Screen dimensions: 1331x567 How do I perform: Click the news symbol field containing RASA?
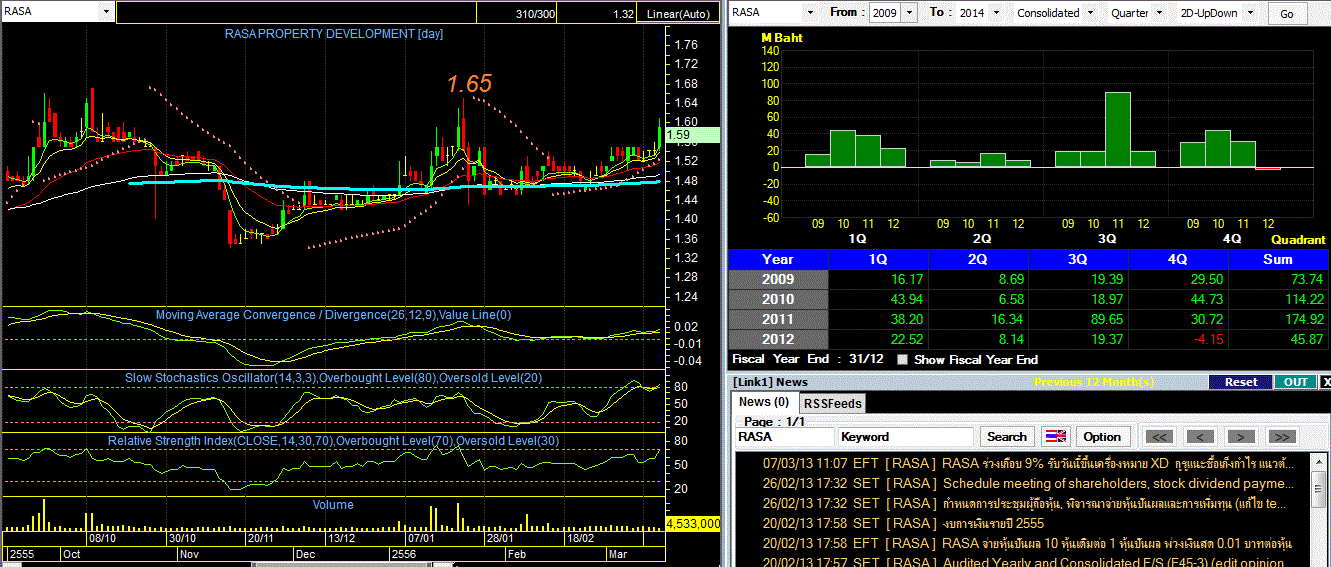point(785,437)
